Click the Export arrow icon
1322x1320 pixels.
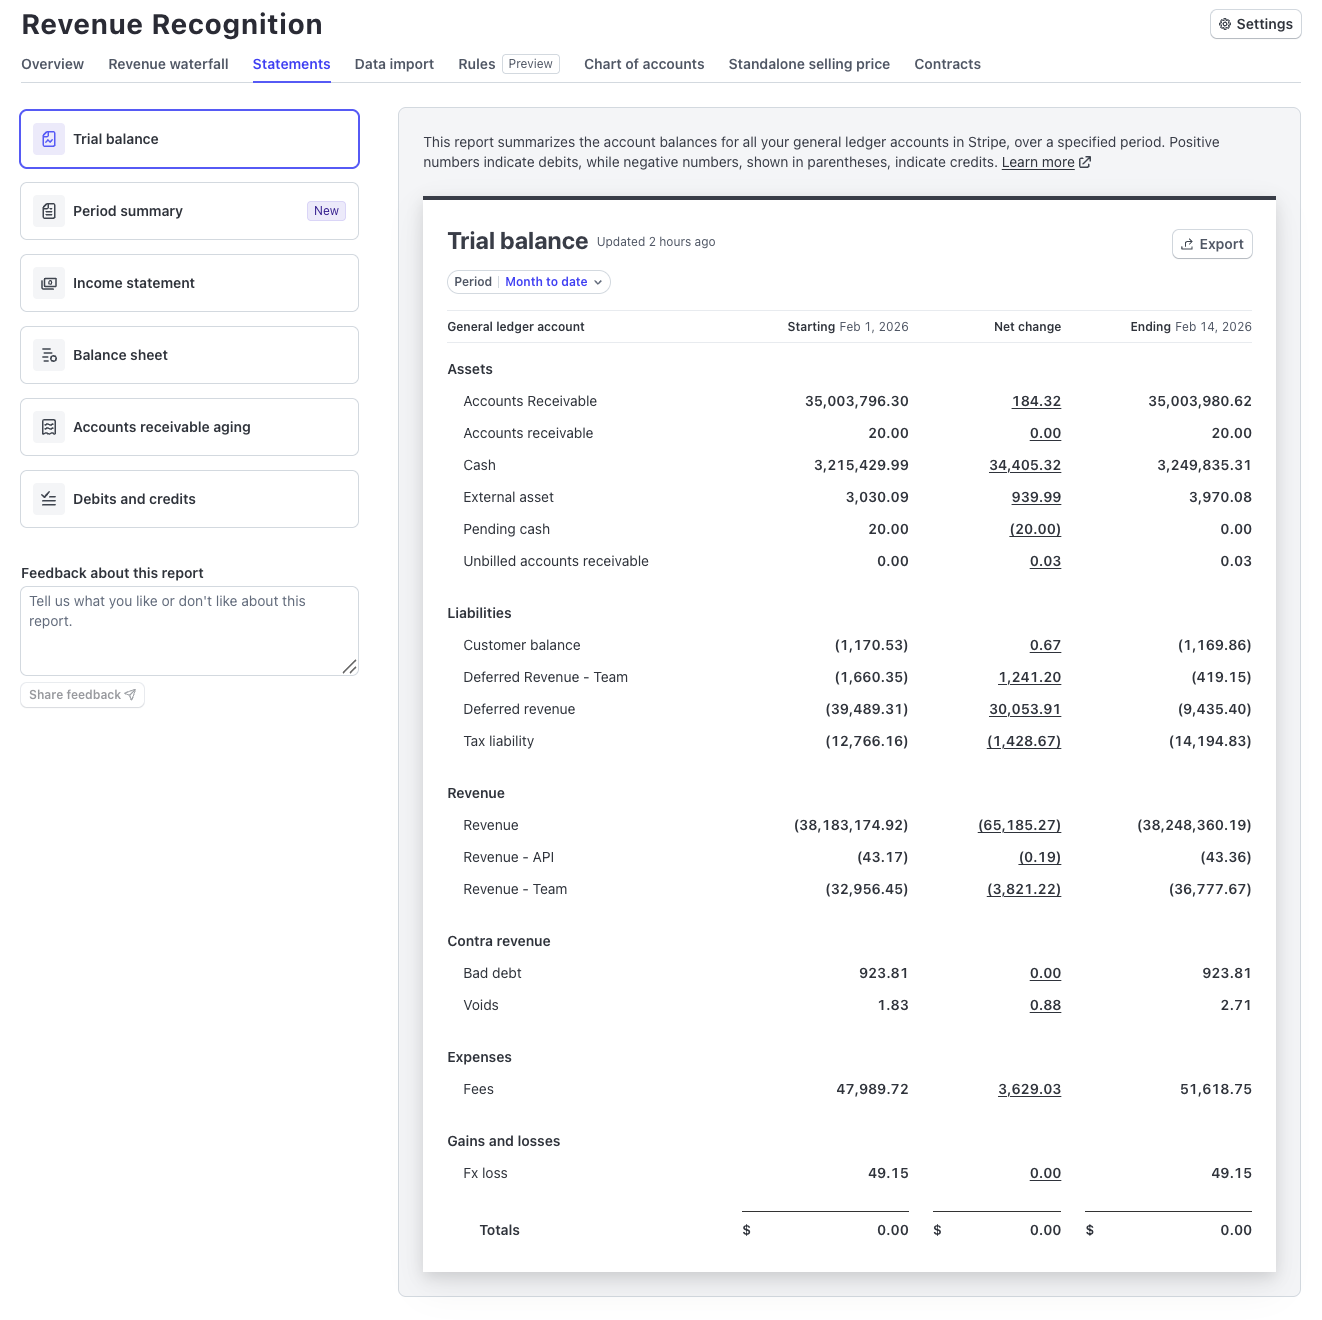[x=1186, y=244]
